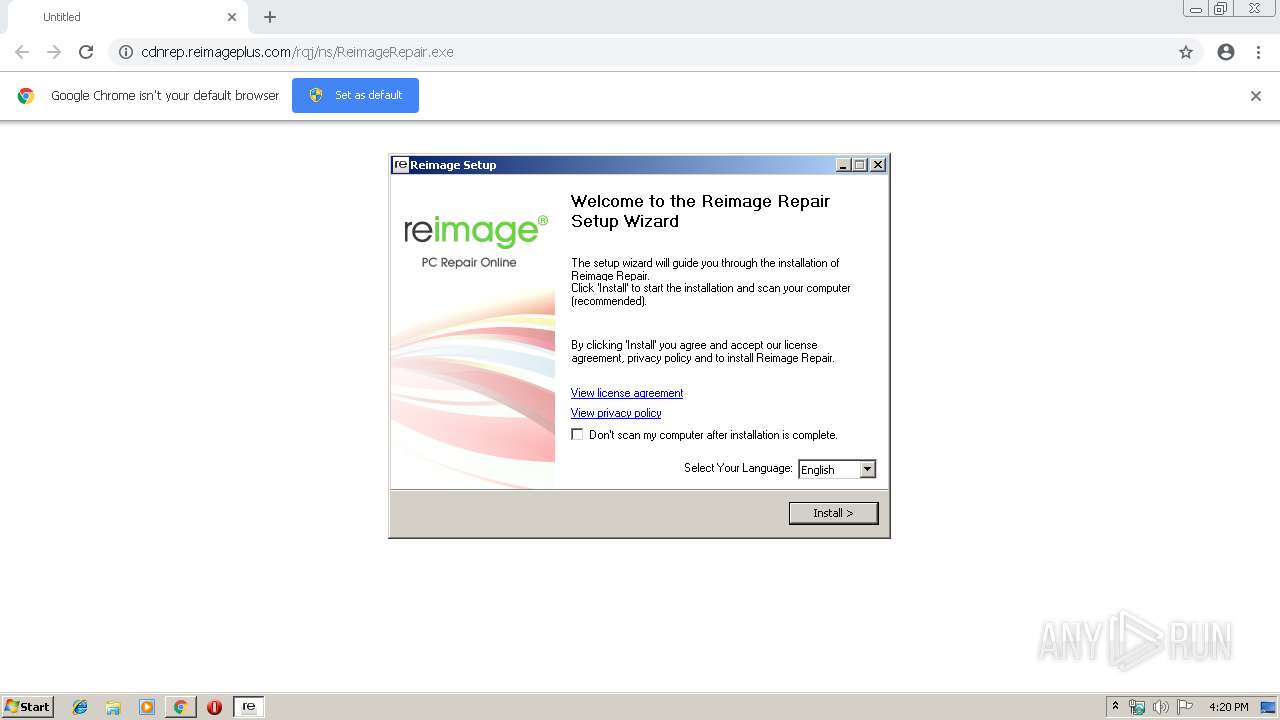Screen dimensions: 1280x720
Task: Click Set as default browser button
Action: [x=355, y=95]
